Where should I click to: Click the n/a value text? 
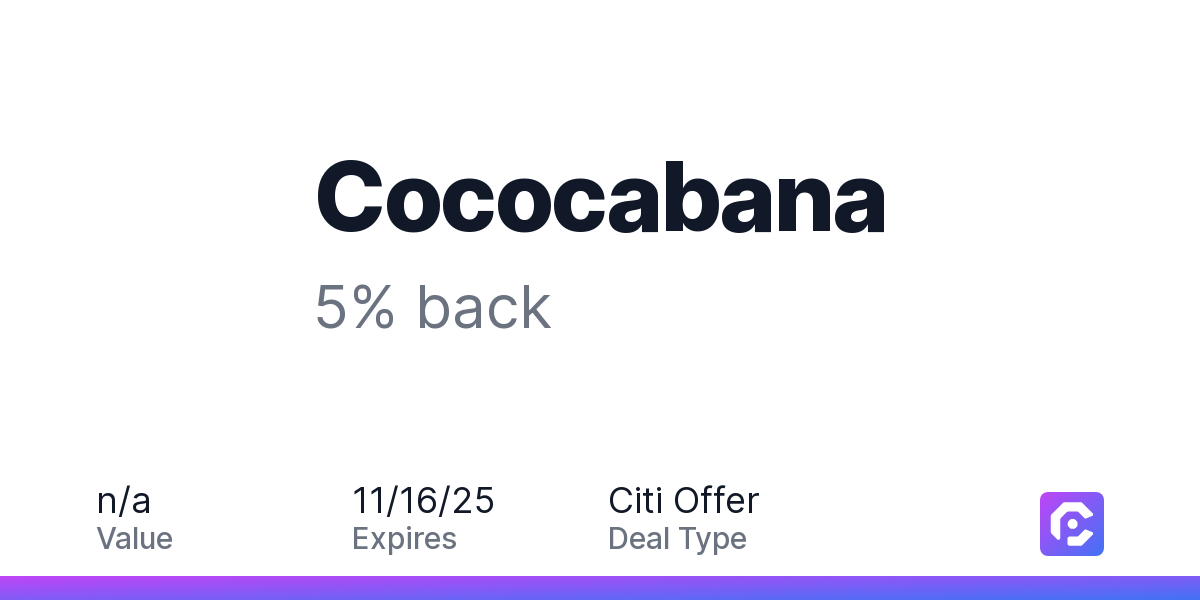coord(124,500)
